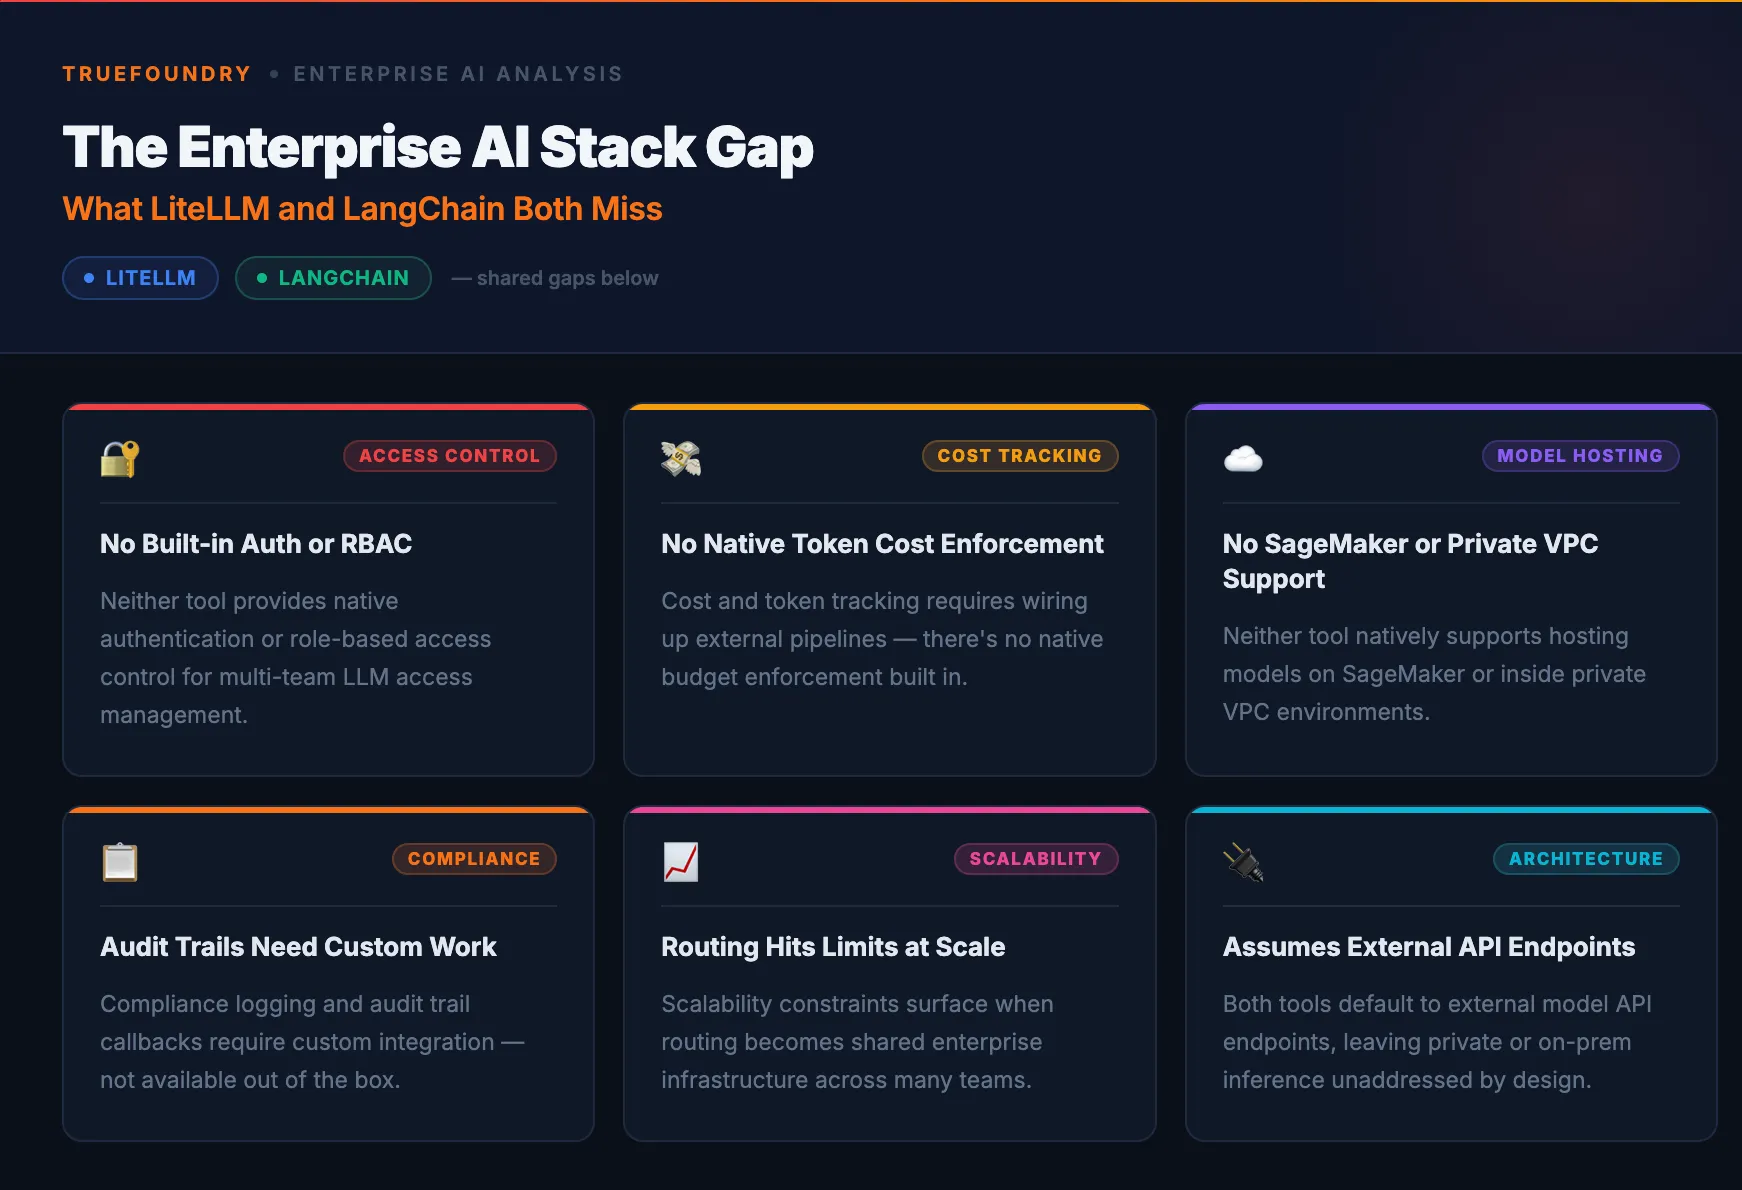Click the TRUEFOUNDRY brand link
Viewport: 1742px width, 1190px height.
[x=156, y=73]
